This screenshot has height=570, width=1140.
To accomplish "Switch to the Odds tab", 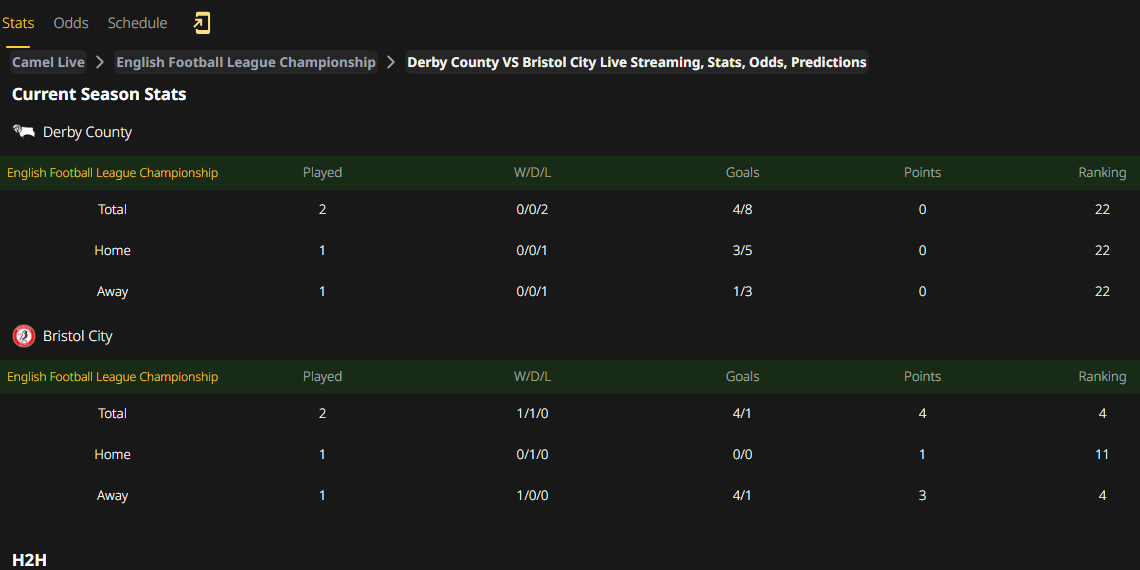I will coord(71,23).
